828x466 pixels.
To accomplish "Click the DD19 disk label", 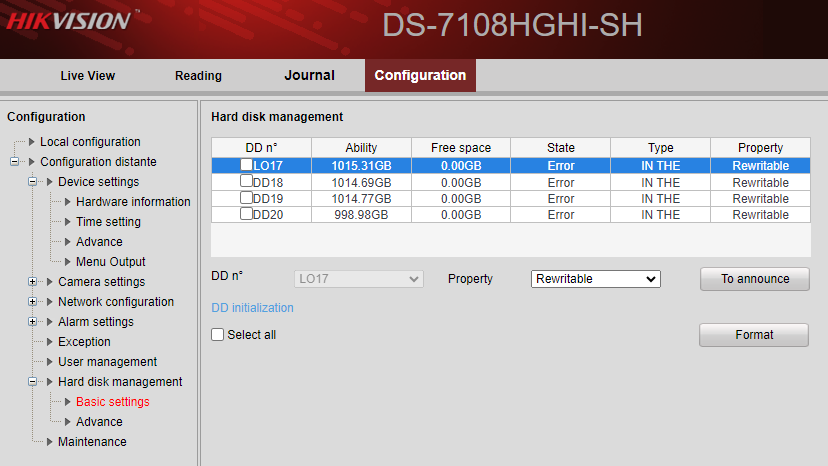I will click(268, 199).
